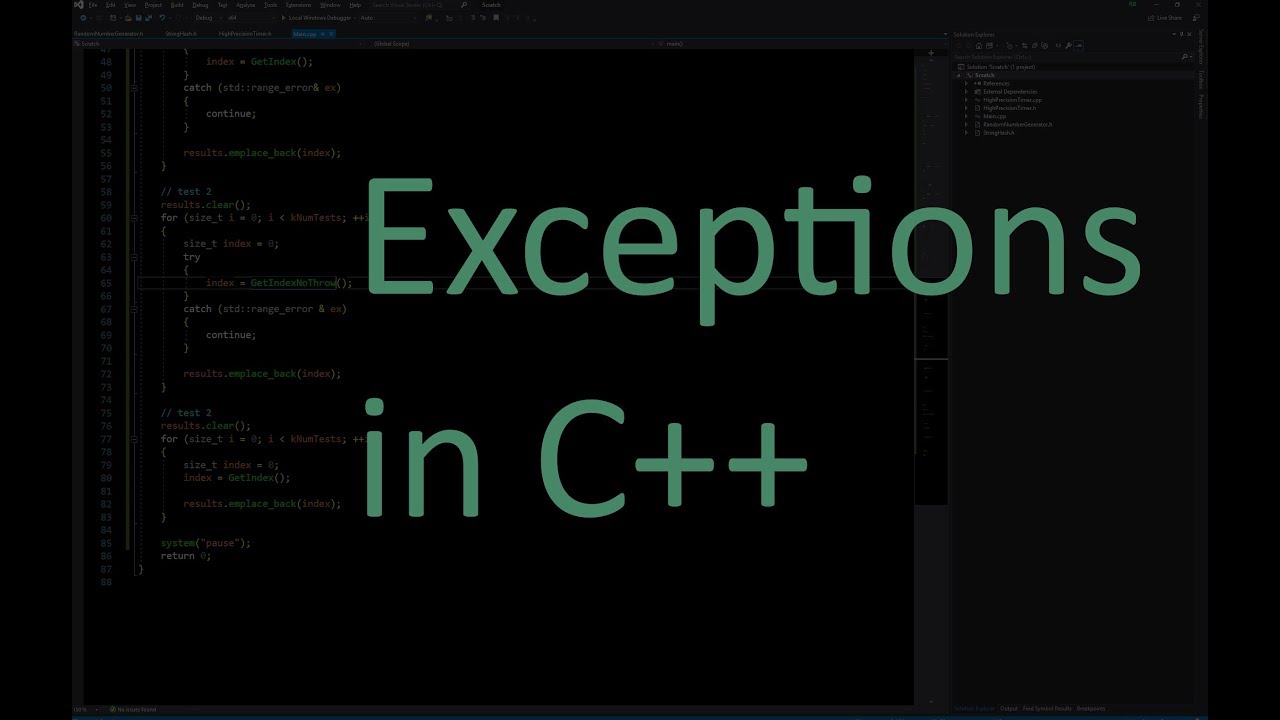Click Pending Changes Filter icon
Image resolution: width=1280 pixels, height=720 pixels.
click(1010, 46)
